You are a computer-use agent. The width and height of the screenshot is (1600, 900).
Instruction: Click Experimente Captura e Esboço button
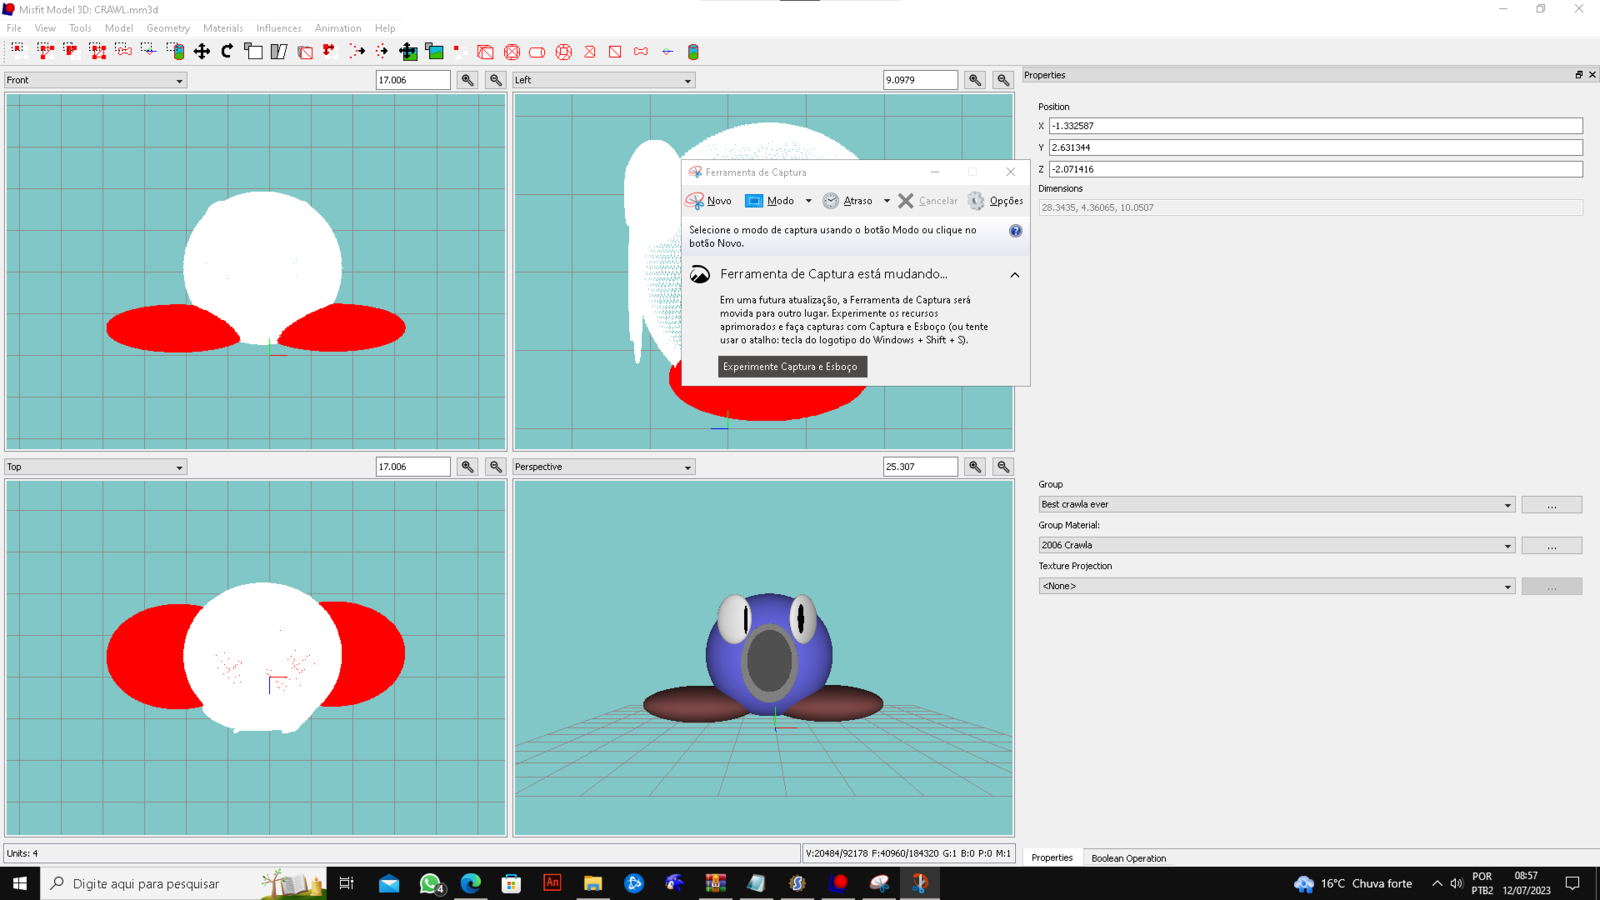793,367
